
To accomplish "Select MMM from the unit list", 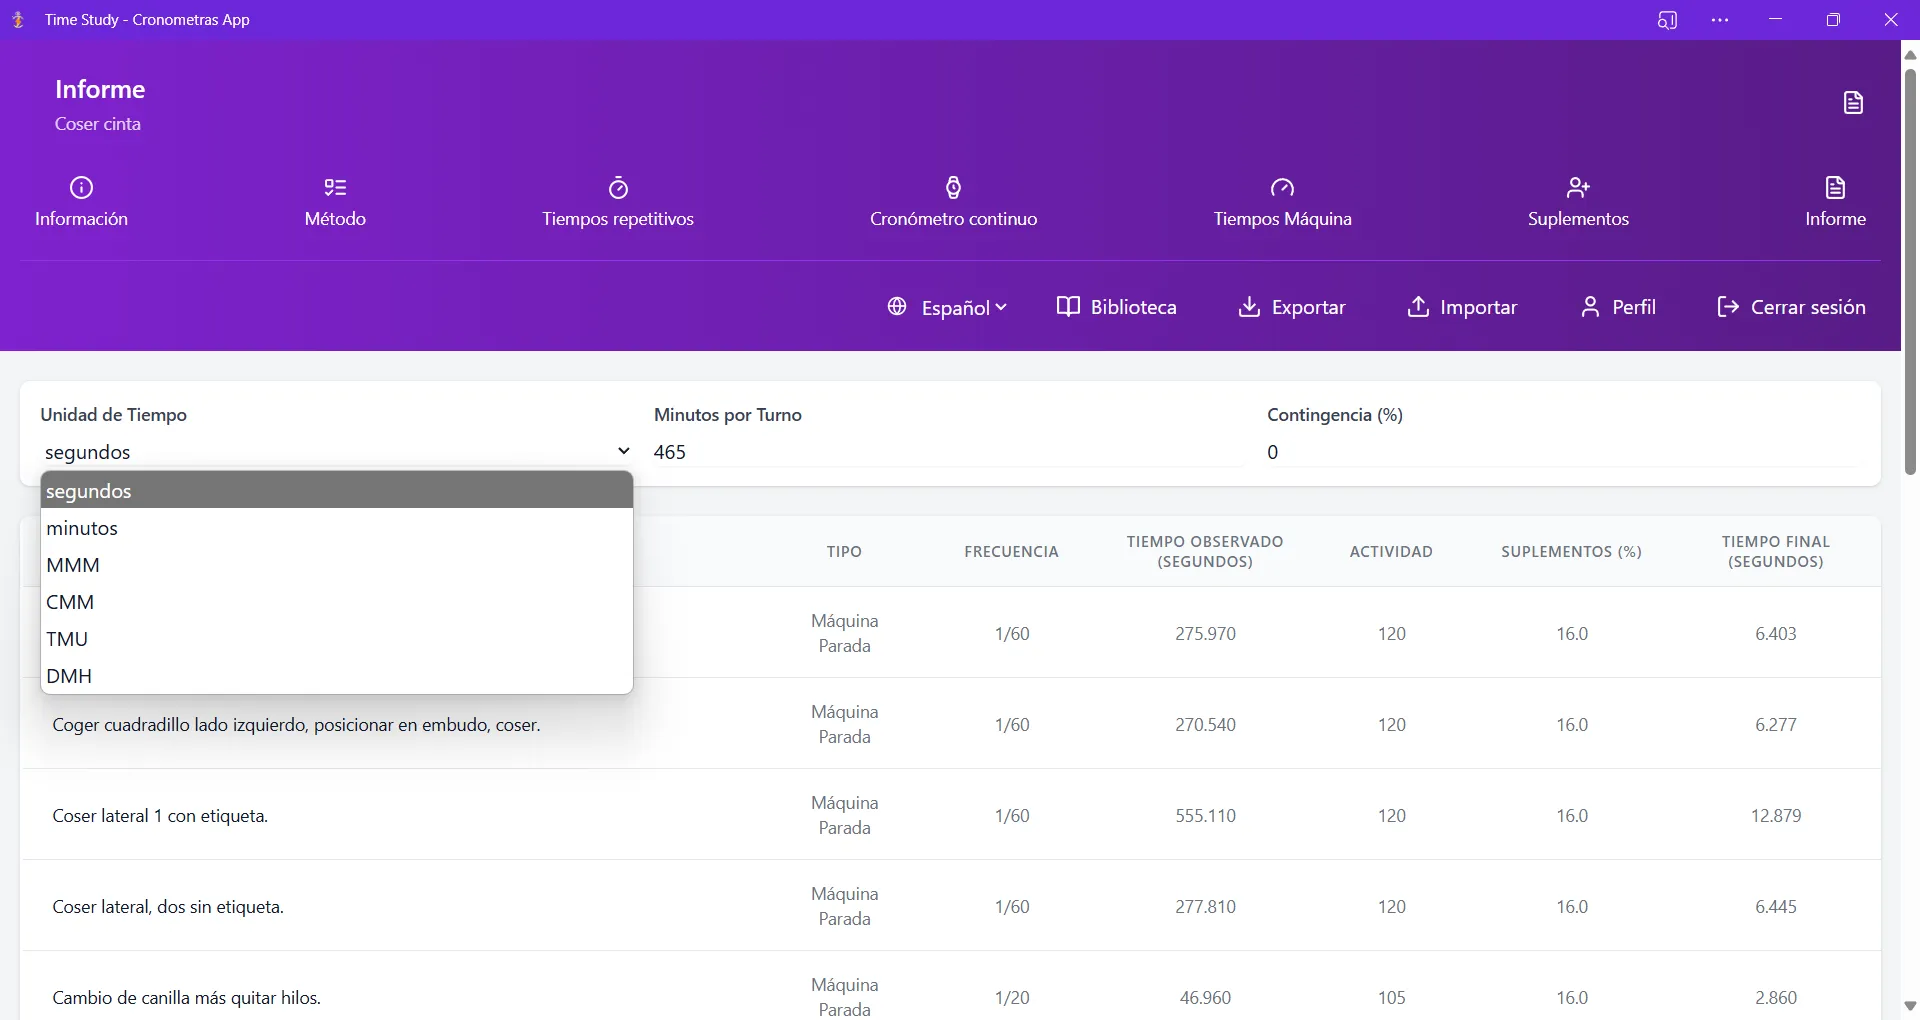I will coord(337,565).
